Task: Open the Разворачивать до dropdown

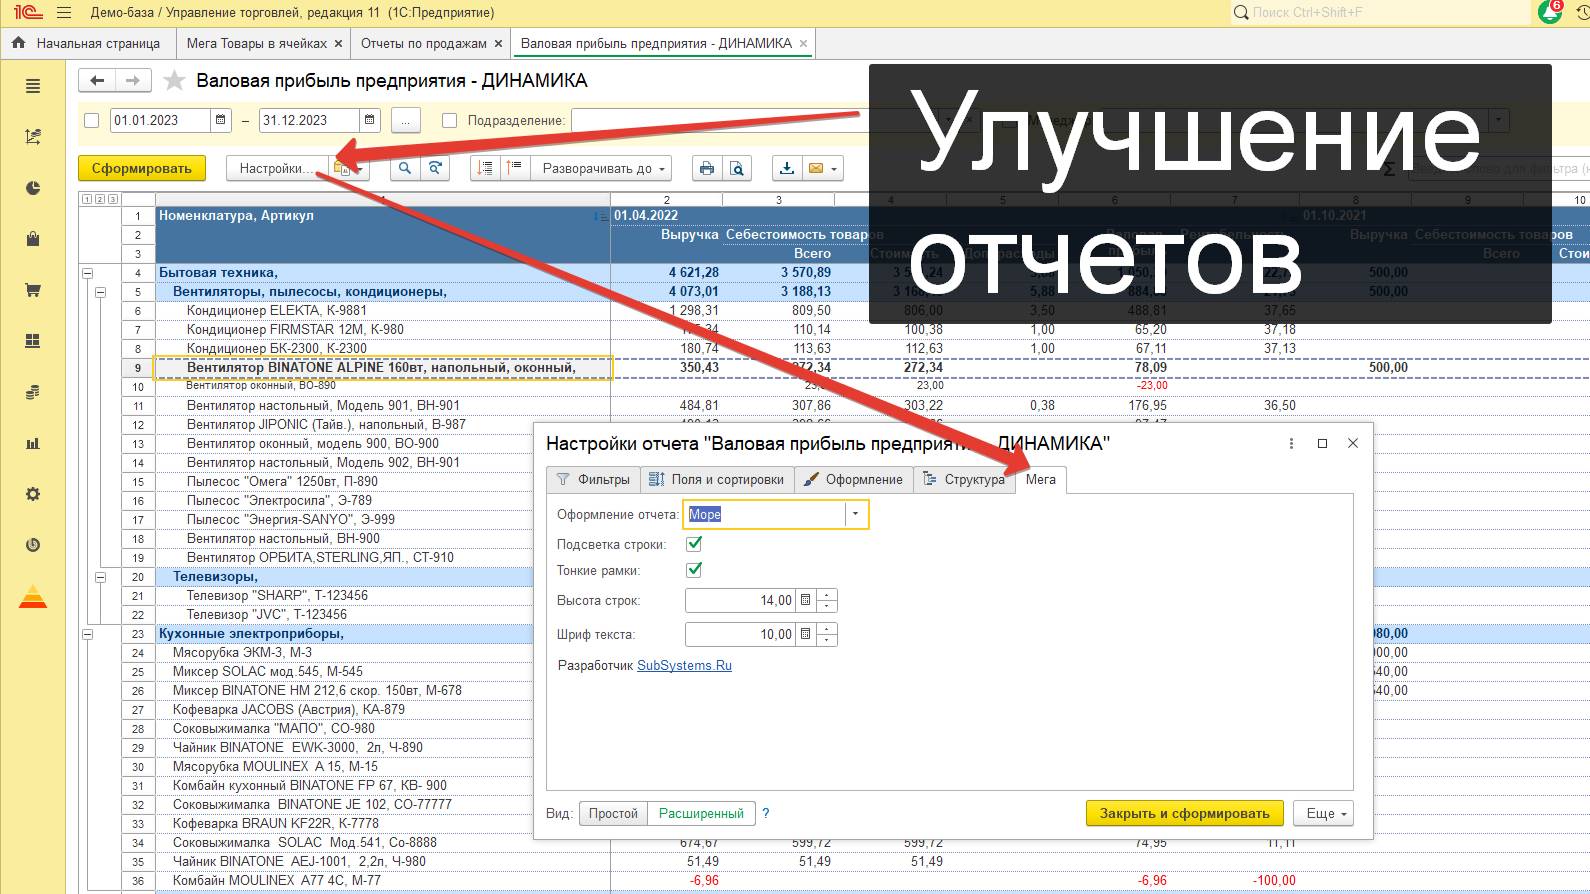Action: coord(600,168)
